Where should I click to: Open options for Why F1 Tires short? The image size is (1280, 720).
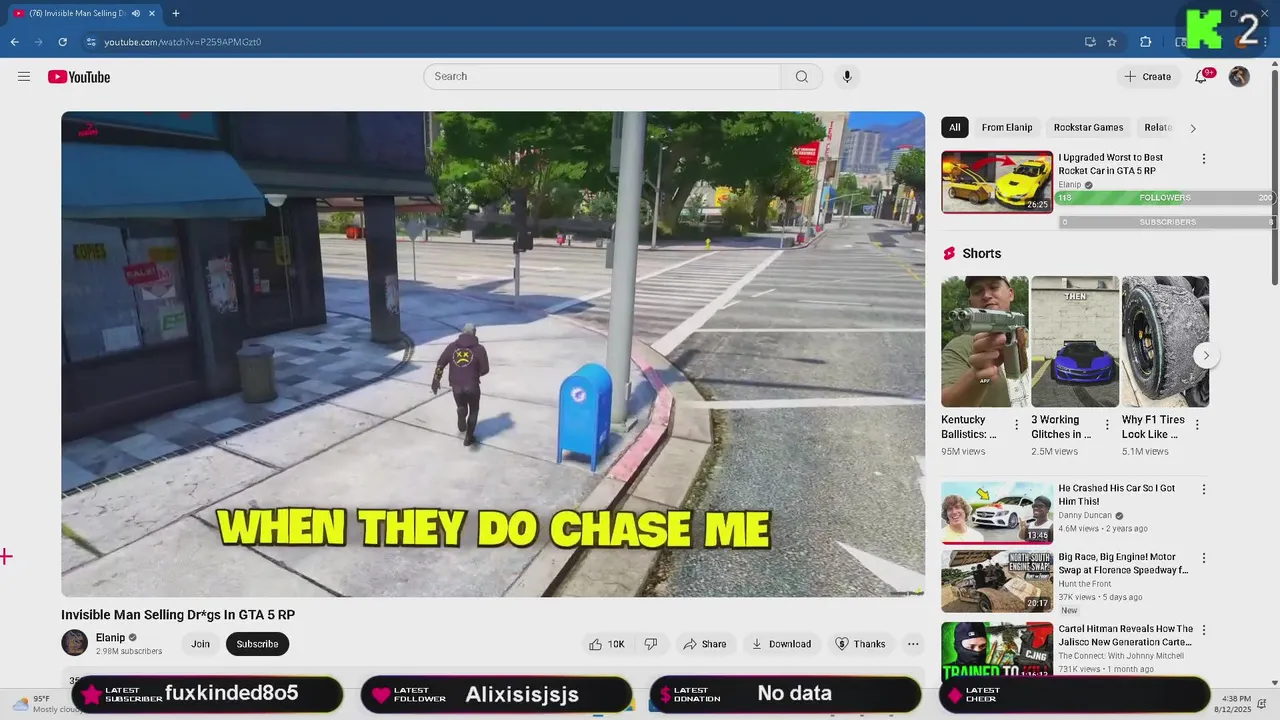(x=1197, y=425)
